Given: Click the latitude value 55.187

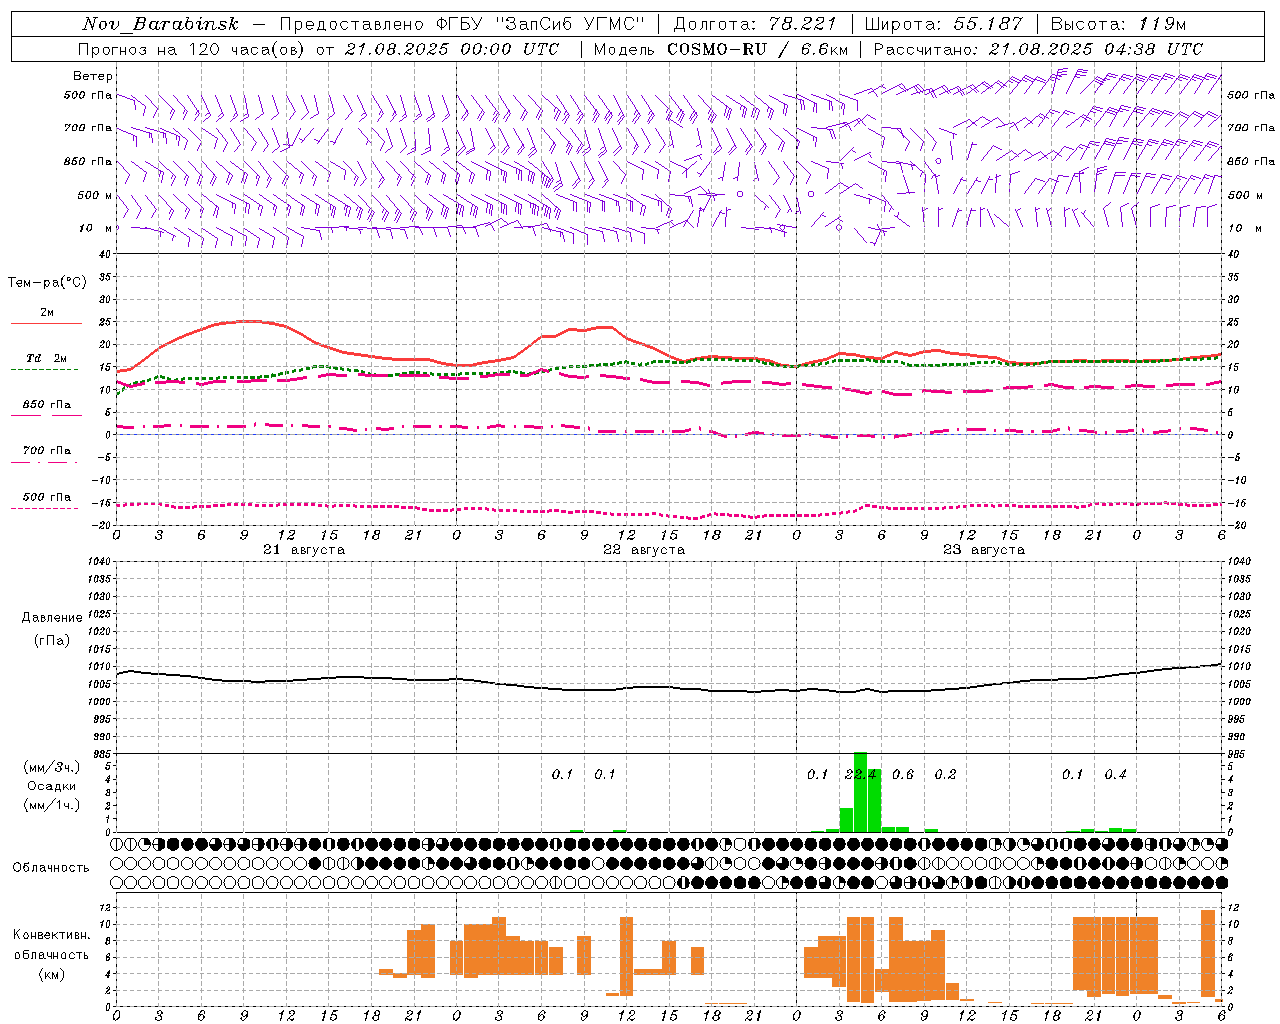Looking at the screenshot, I should (986, 24).
